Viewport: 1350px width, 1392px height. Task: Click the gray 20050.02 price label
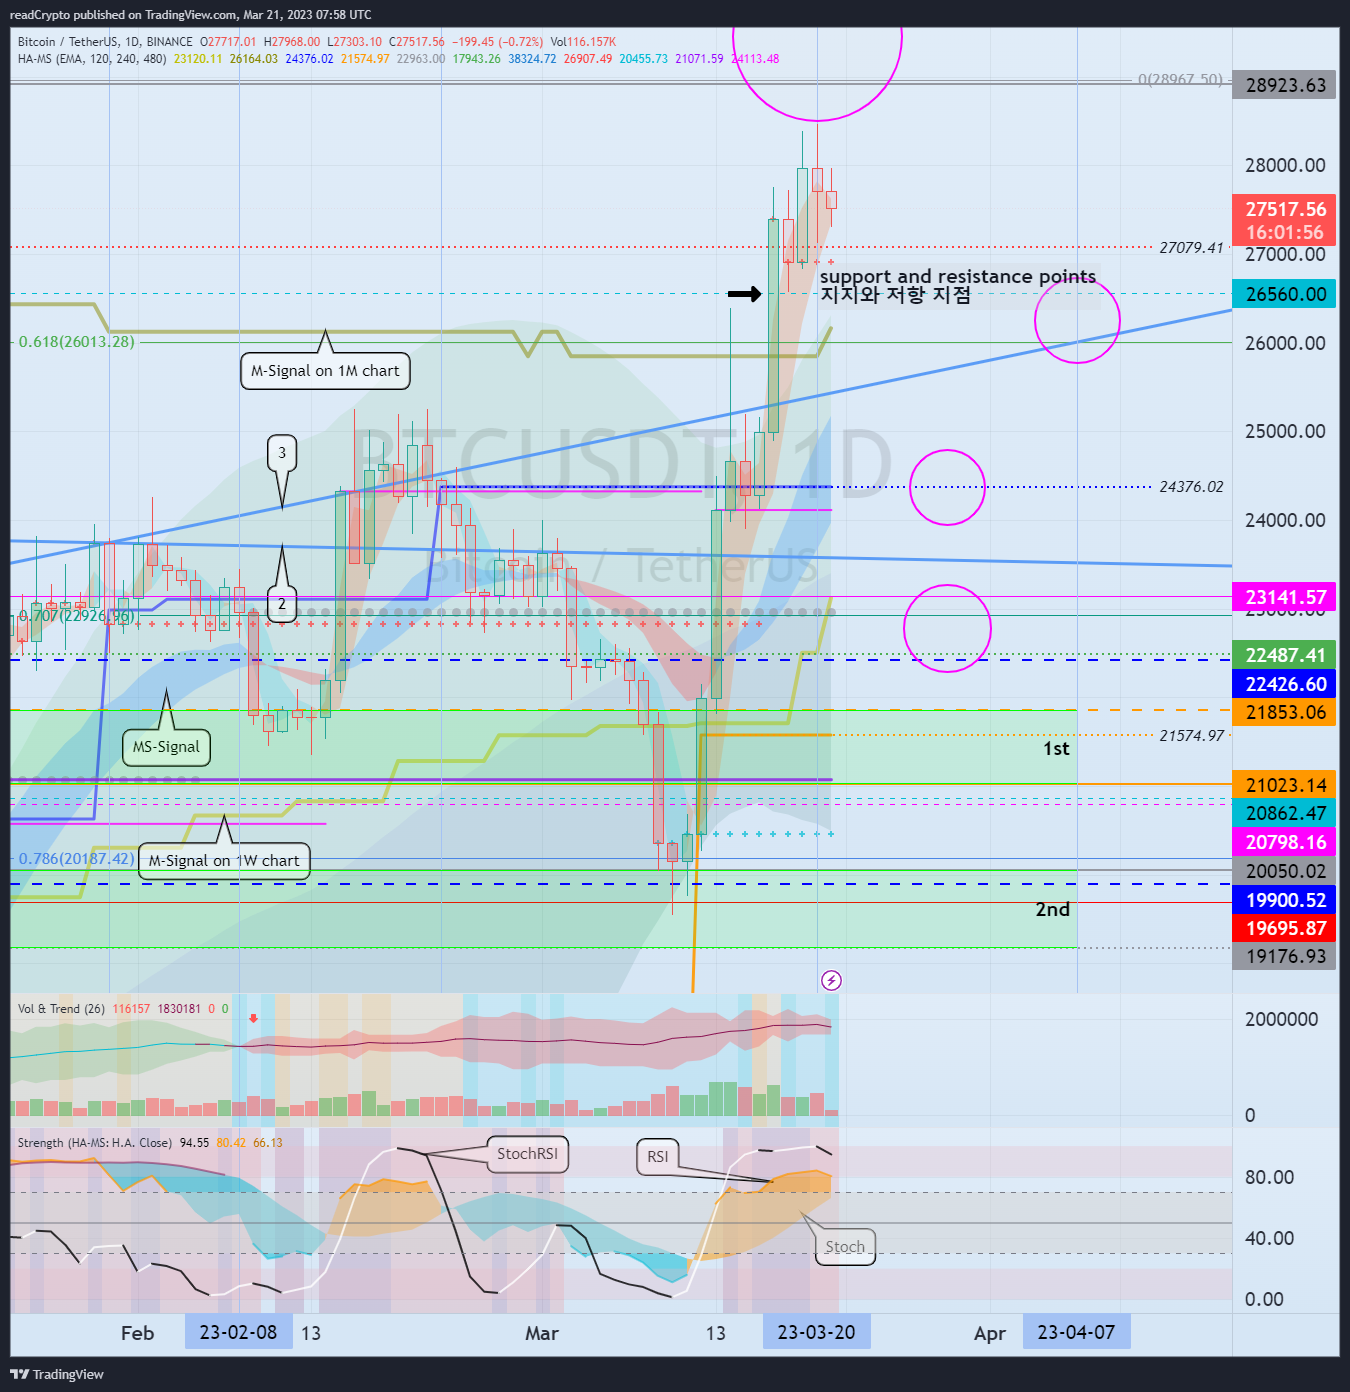tap(1284, 871)
